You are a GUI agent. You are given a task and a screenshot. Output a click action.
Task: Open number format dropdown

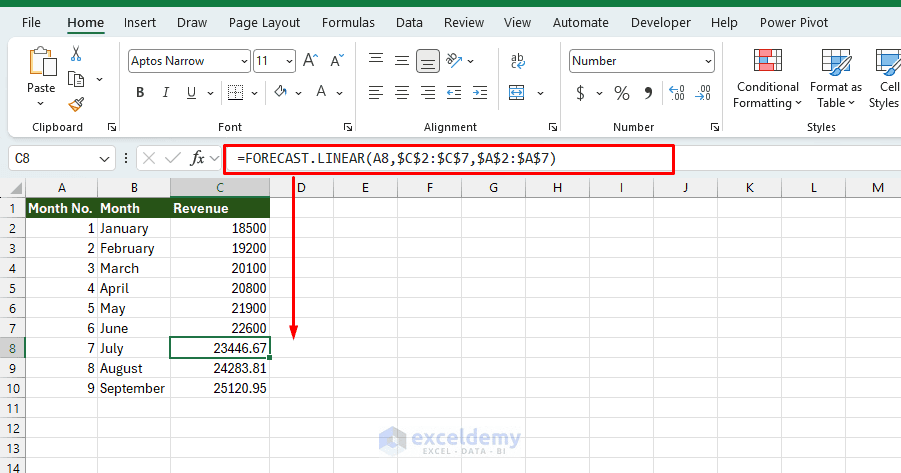coord(708,61)
